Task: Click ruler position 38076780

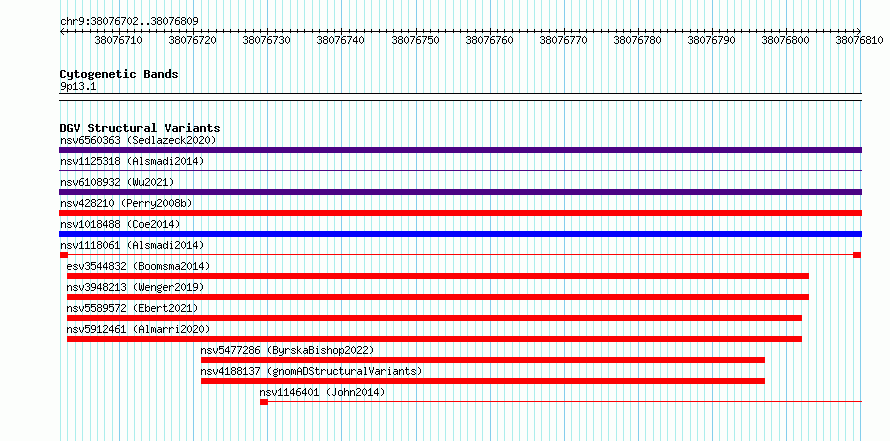Action: point(638,41)
